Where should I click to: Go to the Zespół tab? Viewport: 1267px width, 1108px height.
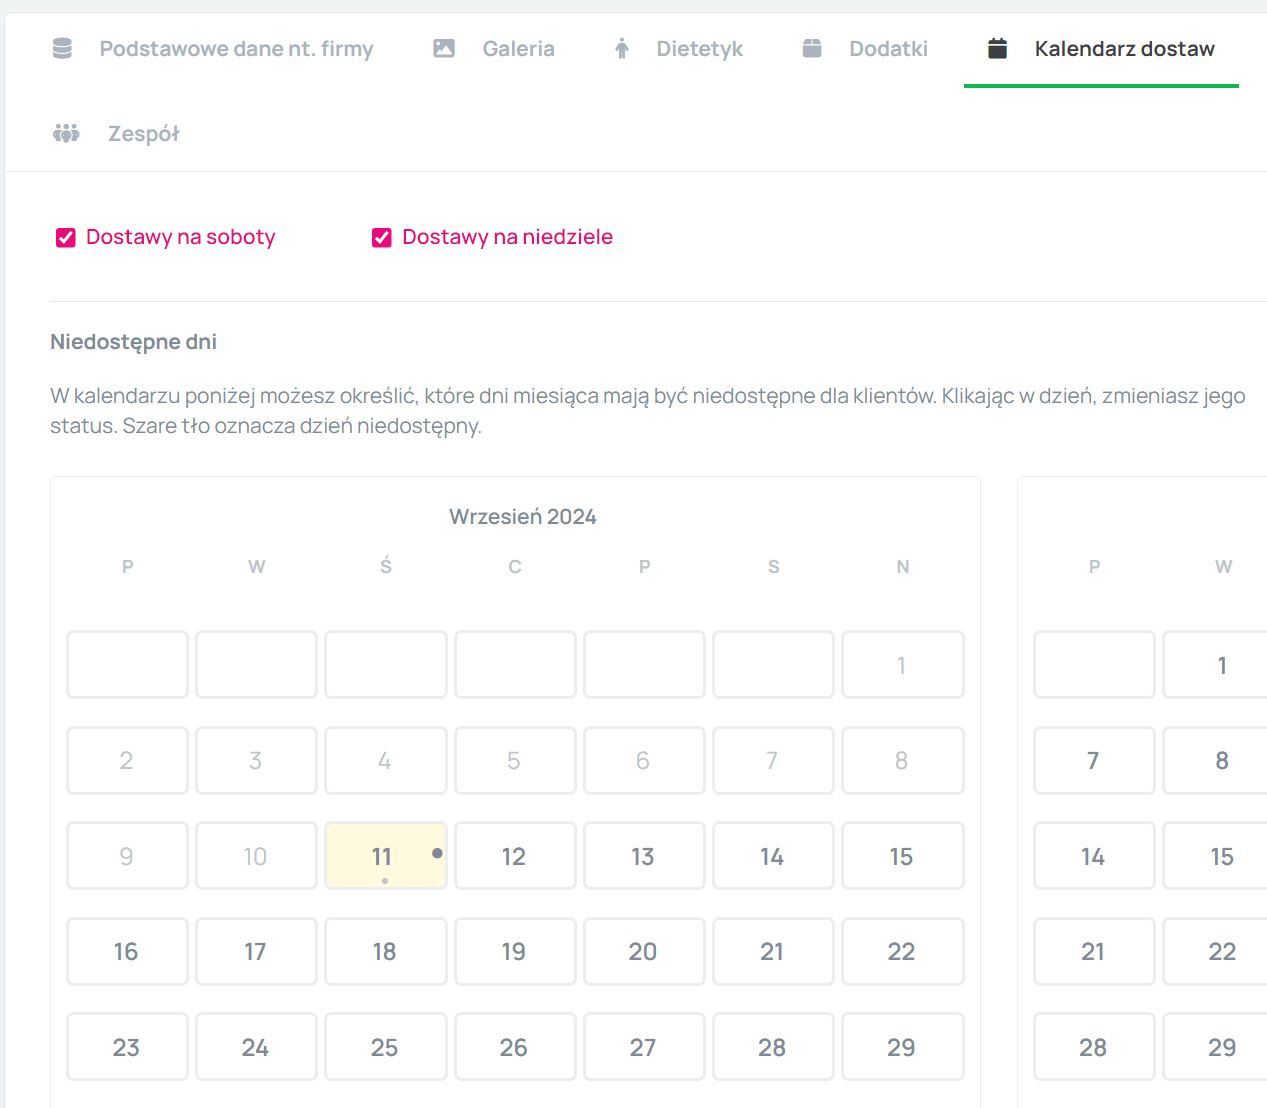click(143, 134)
